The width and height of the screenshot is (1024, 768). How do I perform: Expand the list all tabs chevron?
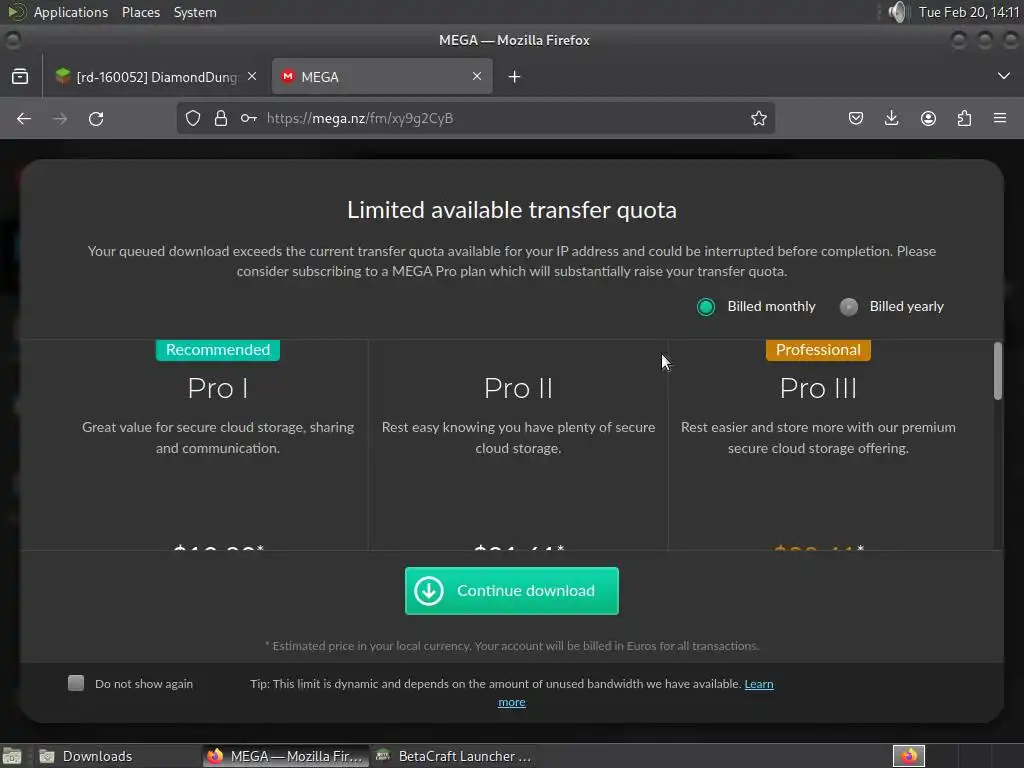(x=1004, y=76)
